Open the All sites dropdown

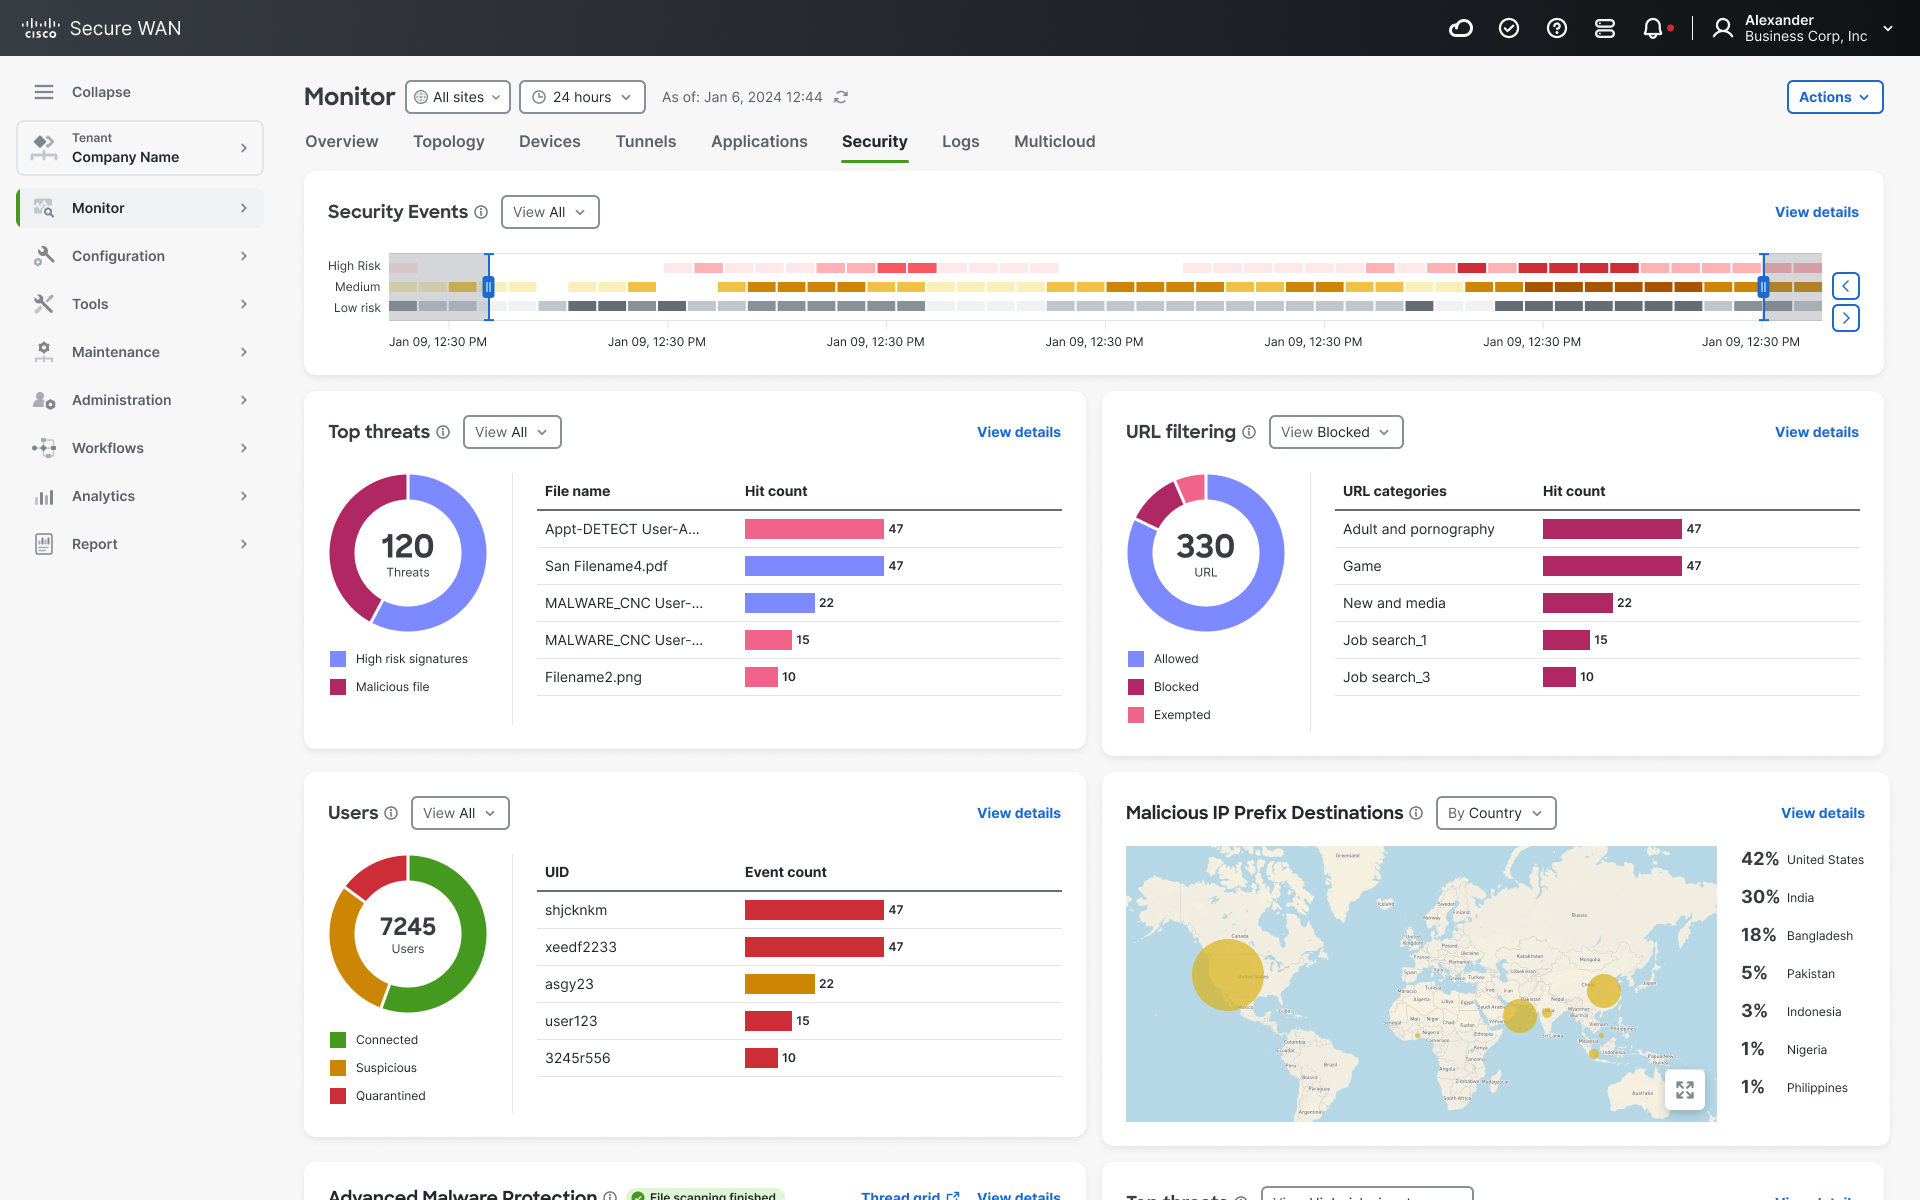pyautogui.click(x=458, y=97)
